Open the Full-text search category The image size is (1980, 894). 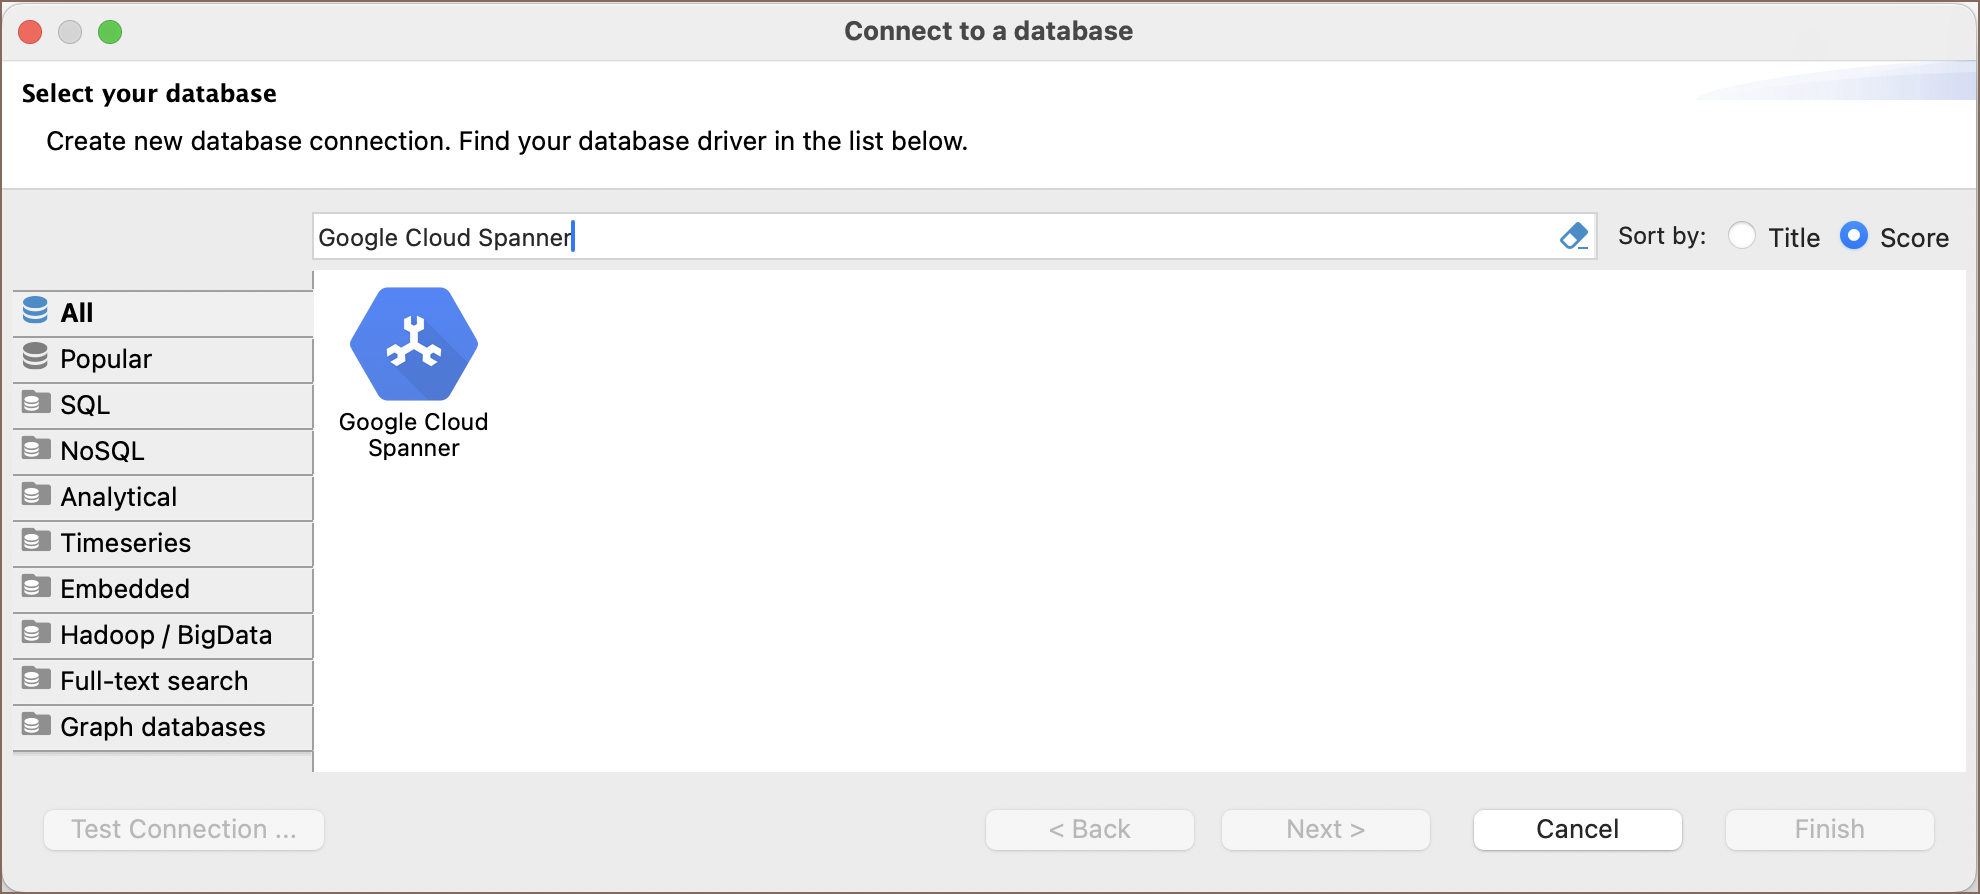[x=154, y=681]
